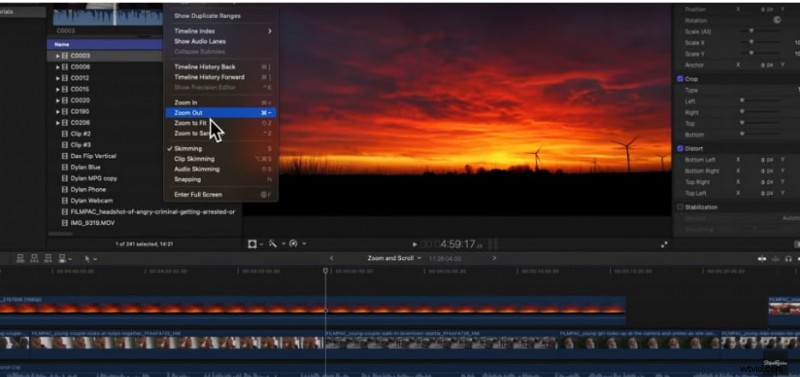
Task: Toggle Skimming in the View menu
Action: point(220,148)
